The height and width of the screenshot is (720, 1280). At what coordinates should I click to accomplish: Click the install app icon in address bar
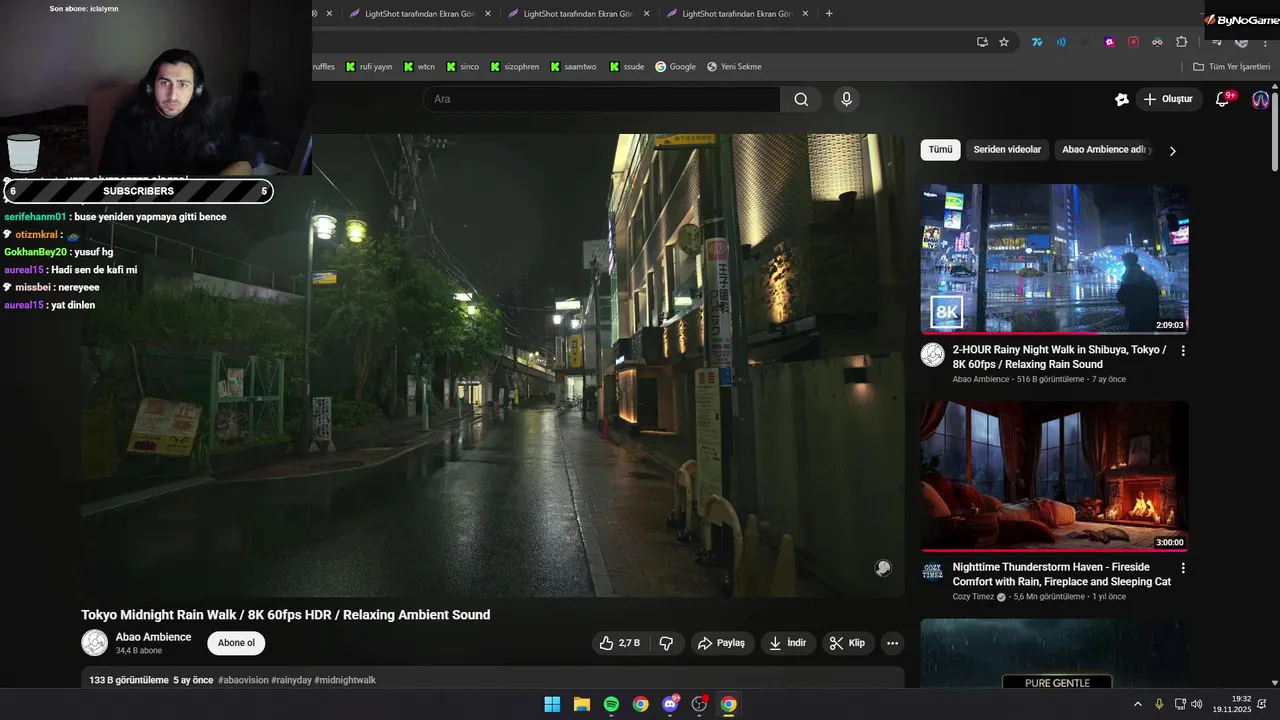[982, 42]
